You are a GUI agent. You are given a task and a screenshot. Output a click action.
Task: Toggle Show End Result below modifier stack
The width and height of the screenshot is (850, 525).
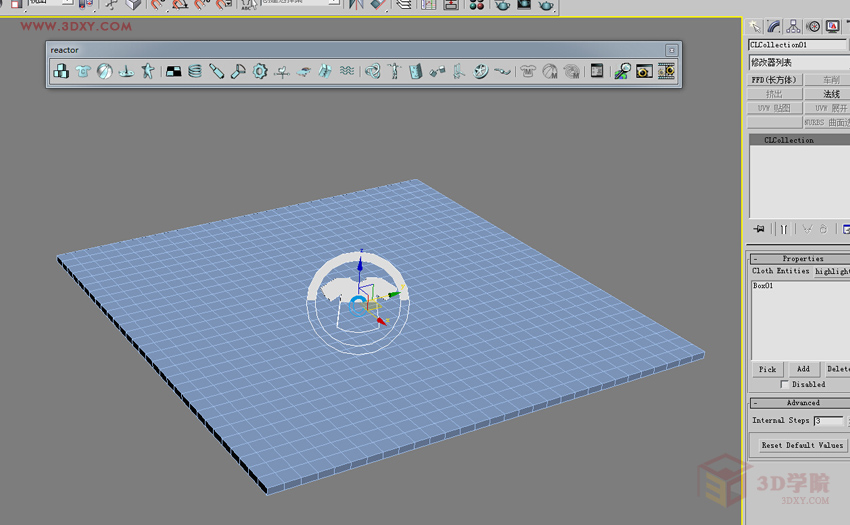(785, 229)
